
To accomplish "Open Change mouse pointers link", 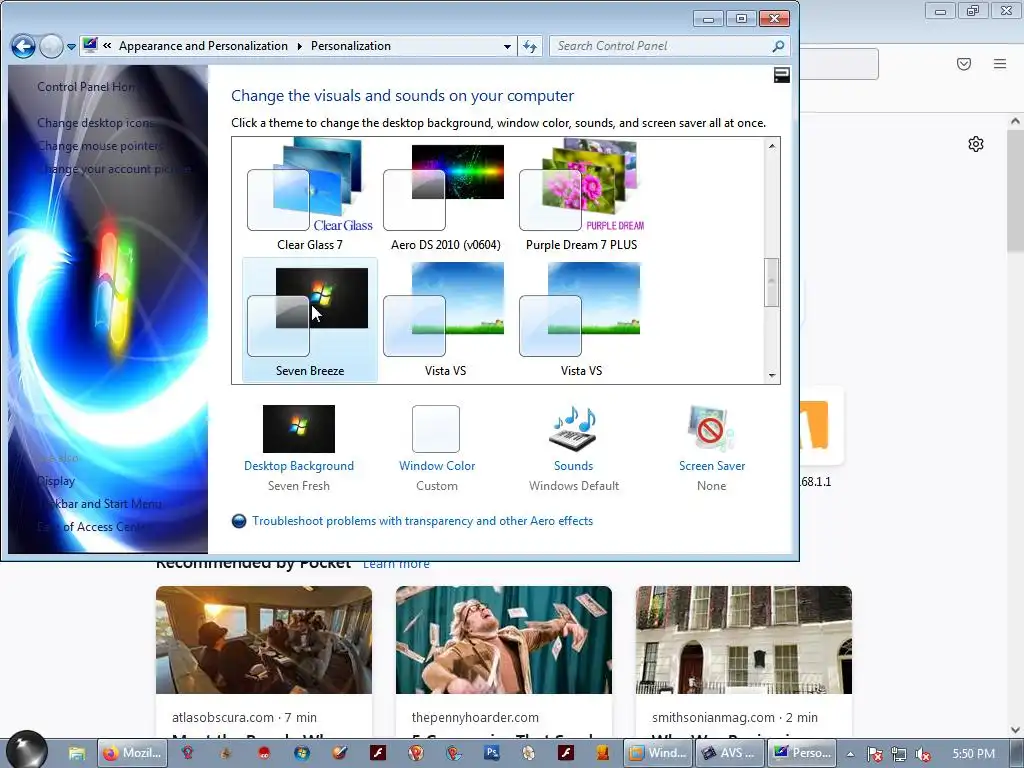I will 100,146.
